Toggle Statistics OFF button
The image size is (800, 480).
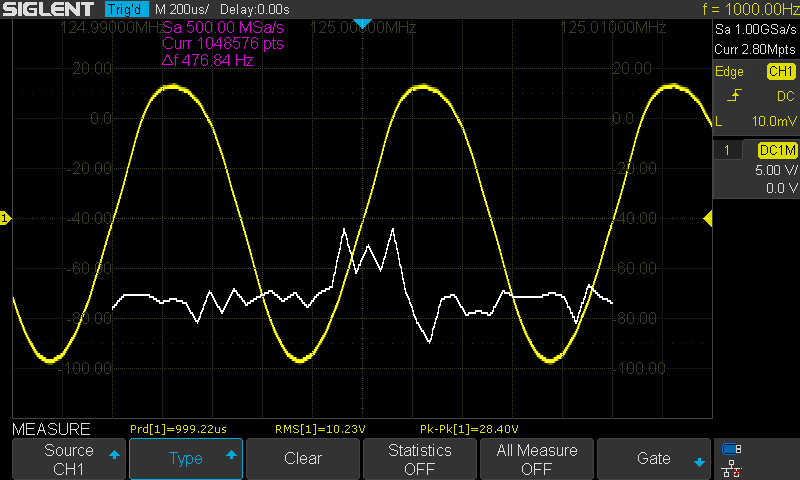click(419, 459)
